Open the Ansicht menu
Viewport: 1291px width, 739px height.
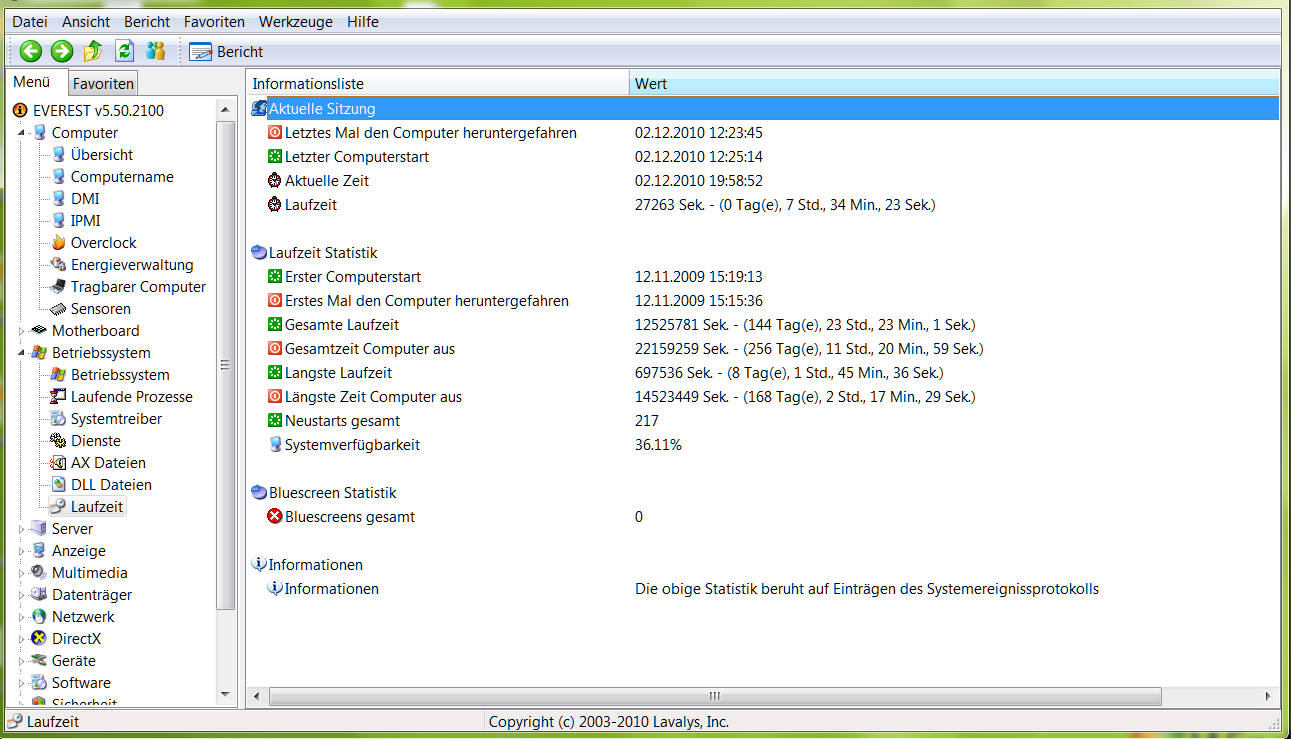point(86,21)
